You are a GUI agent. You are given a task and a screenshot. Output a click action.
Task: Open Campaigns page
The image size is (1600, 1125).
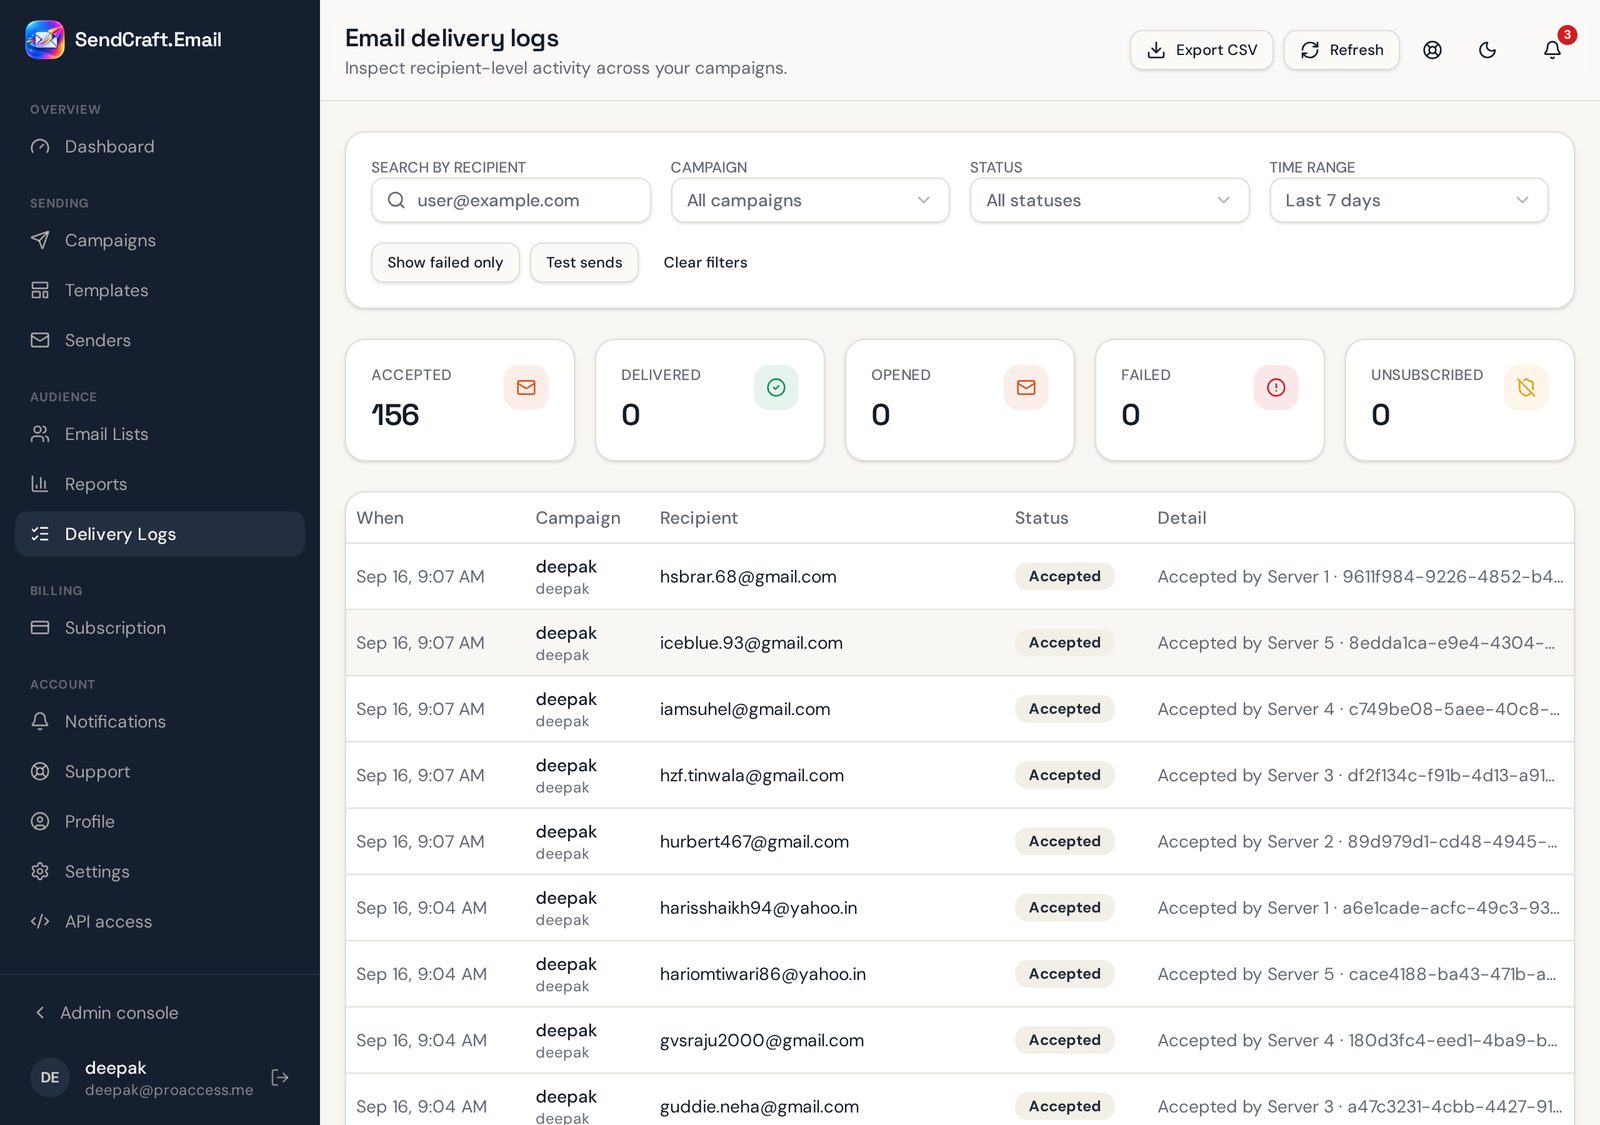point(160,240)
